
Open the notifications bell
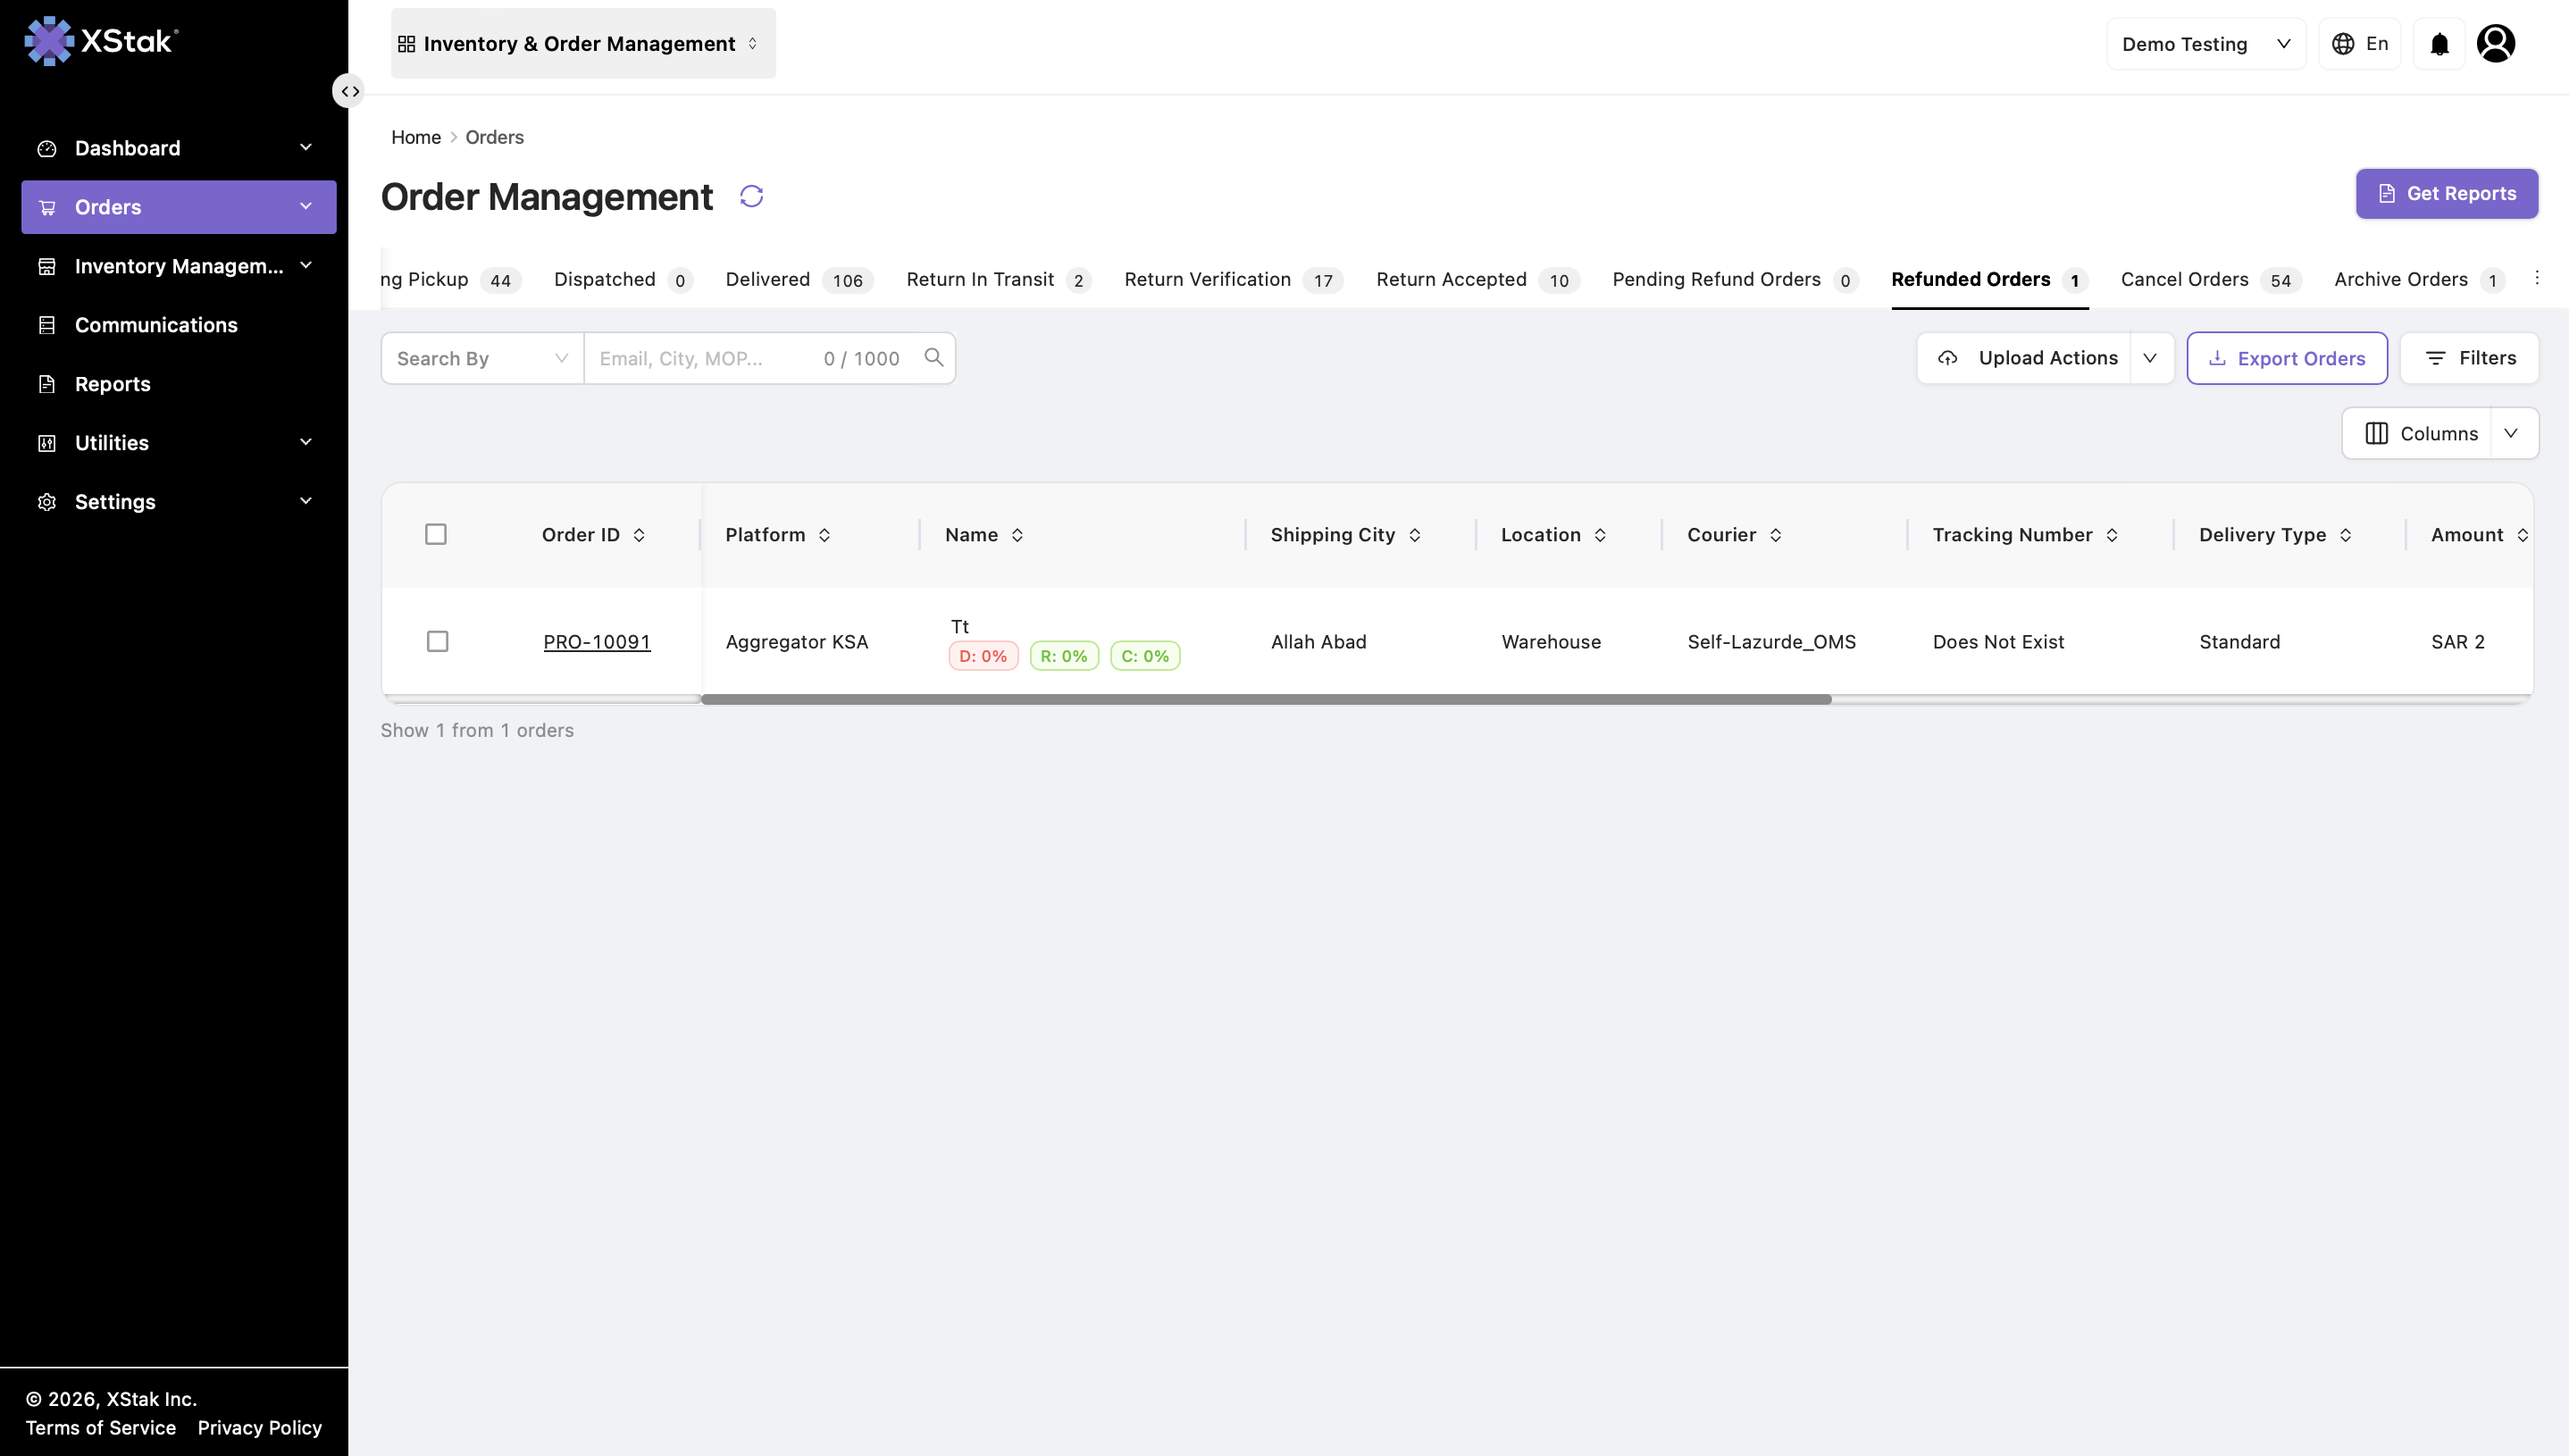pos(2439,44)
